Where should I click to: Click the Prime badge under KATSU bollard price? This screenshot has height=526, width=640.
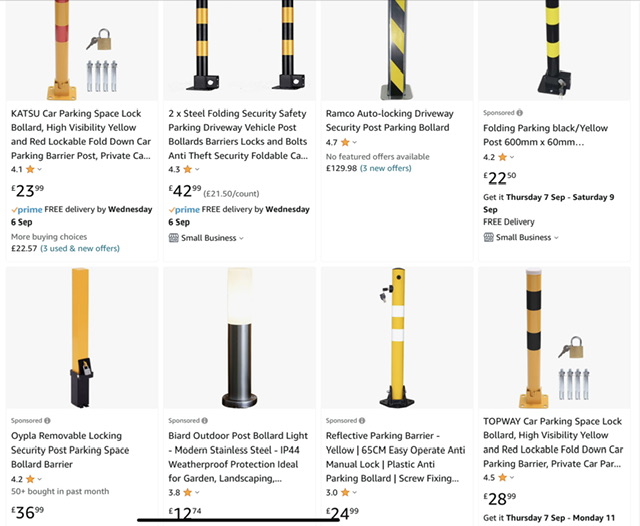[x=25, y=210]
